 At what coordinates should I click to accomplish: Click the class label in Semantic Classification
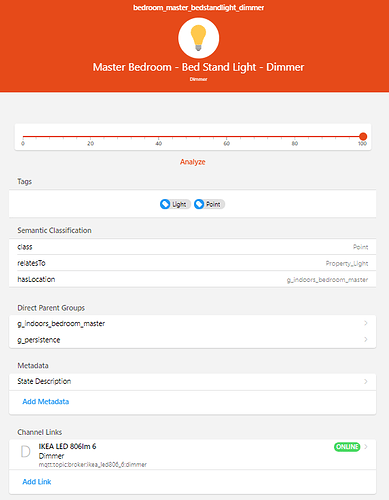(25, 247)
